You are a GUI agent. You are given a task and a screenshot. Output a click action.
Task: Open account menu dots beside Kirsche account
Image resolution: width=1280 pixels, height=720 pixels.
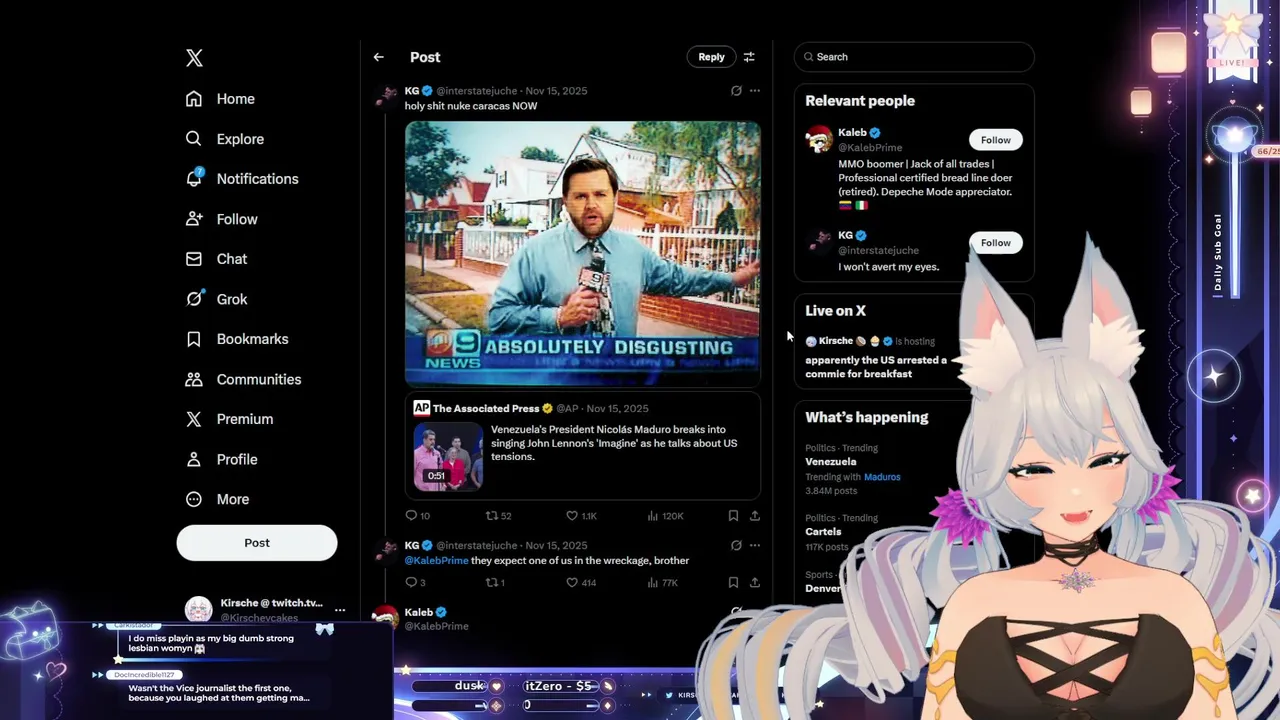[340, 610]
